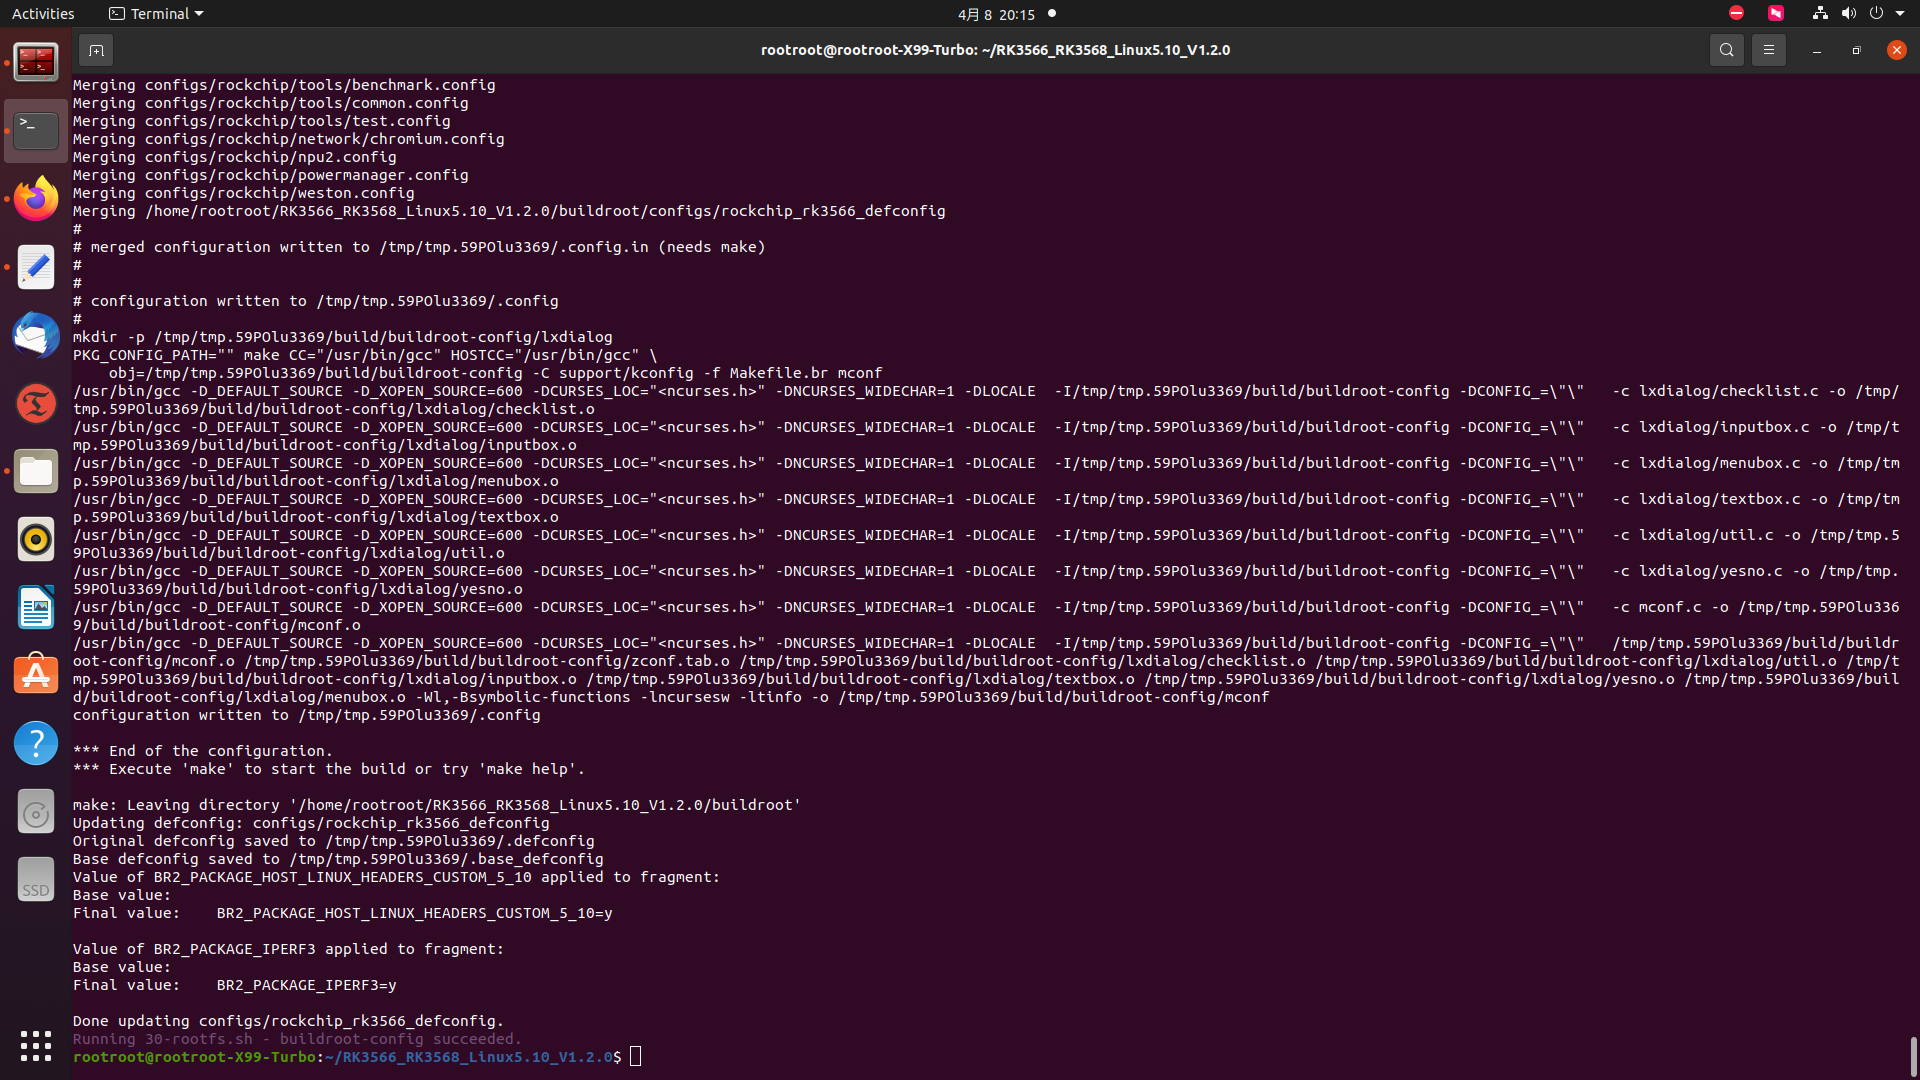
Task: Click the network status icon
Action: tap(1820, 14)
